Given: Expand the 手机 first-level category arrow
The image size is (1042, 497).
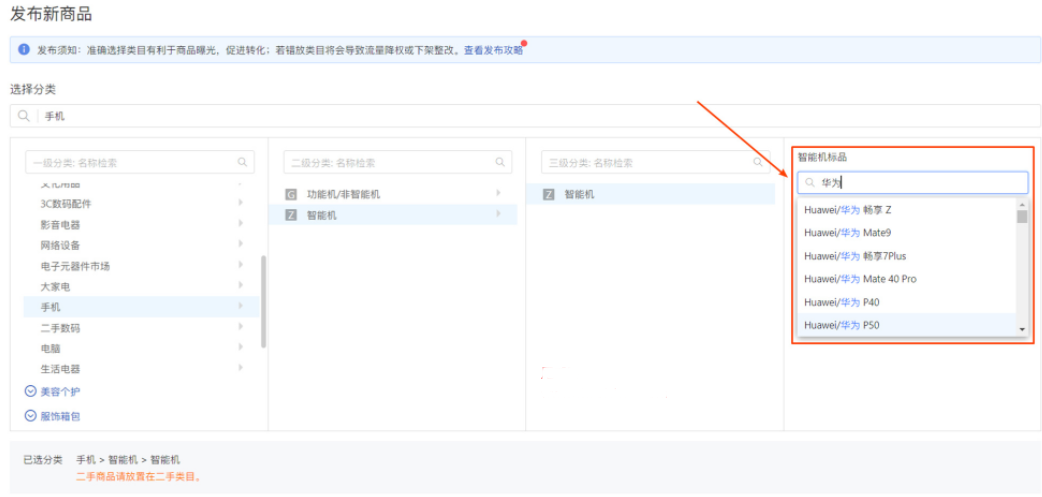Looking at the screenshot, I should pos(240,306).
